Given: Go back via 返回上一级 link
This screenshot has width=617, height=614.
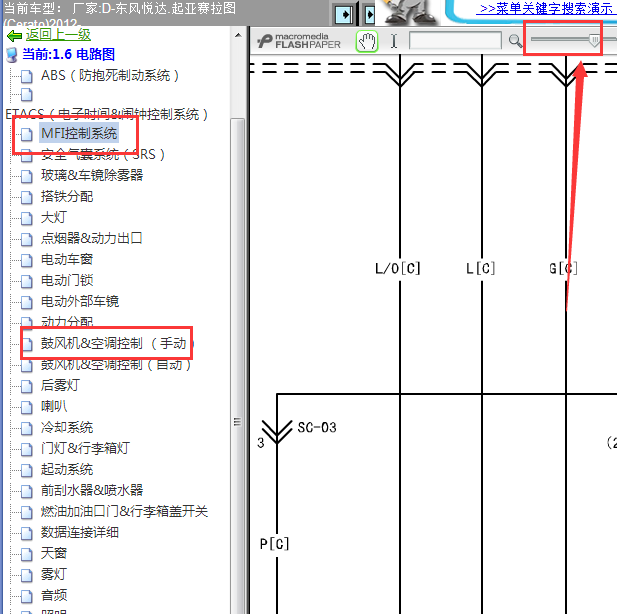Looking at the screenshot, I should point(58,35).
